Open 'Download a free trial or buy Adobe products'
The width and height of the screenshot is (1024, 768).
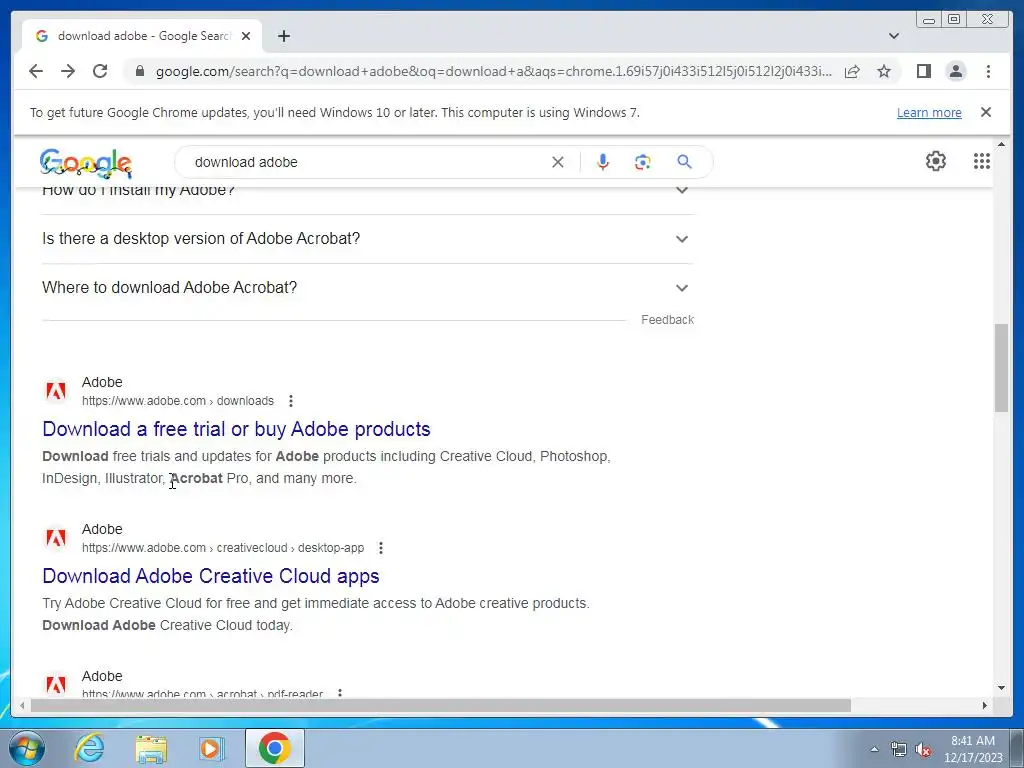click(236, 429)
